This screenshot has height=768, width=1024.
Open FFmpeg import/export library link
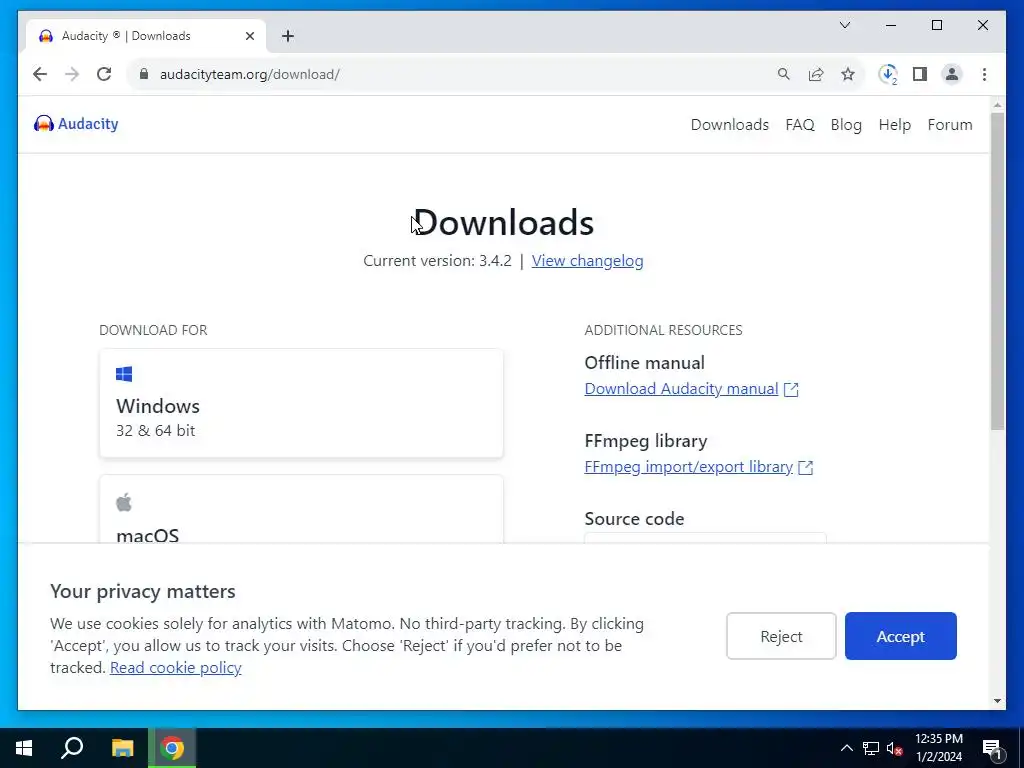click(688, 467)
